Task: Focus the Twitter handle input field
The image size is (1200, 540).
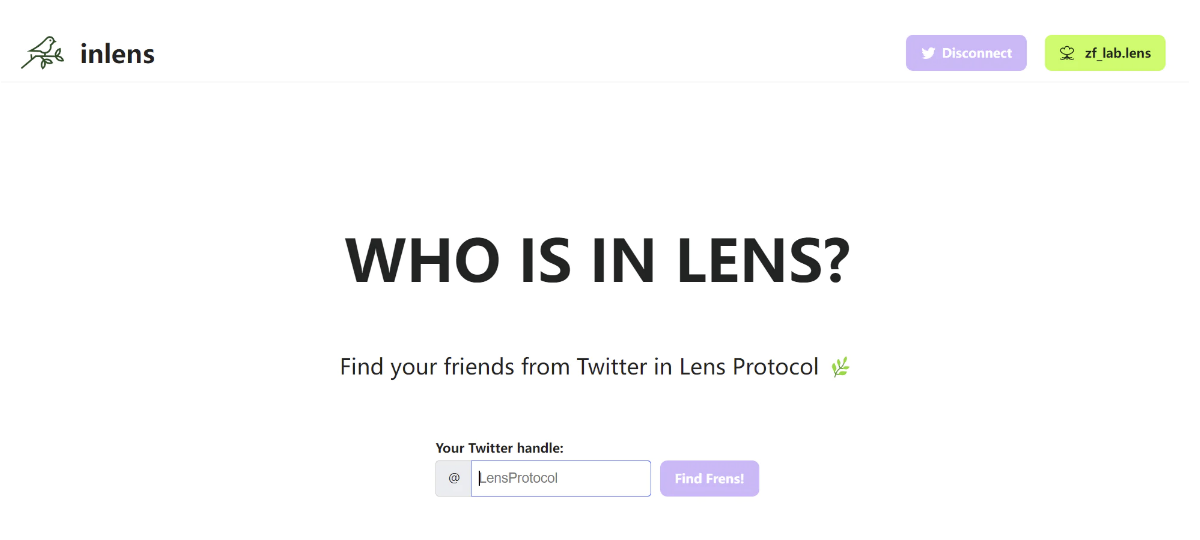Action: tap(561, 478)
